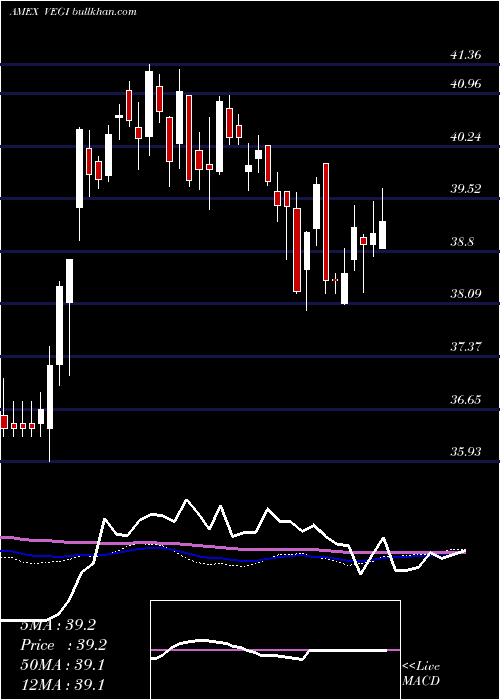
Task: Select the 36.65 price level label
Action: [466, 400]
